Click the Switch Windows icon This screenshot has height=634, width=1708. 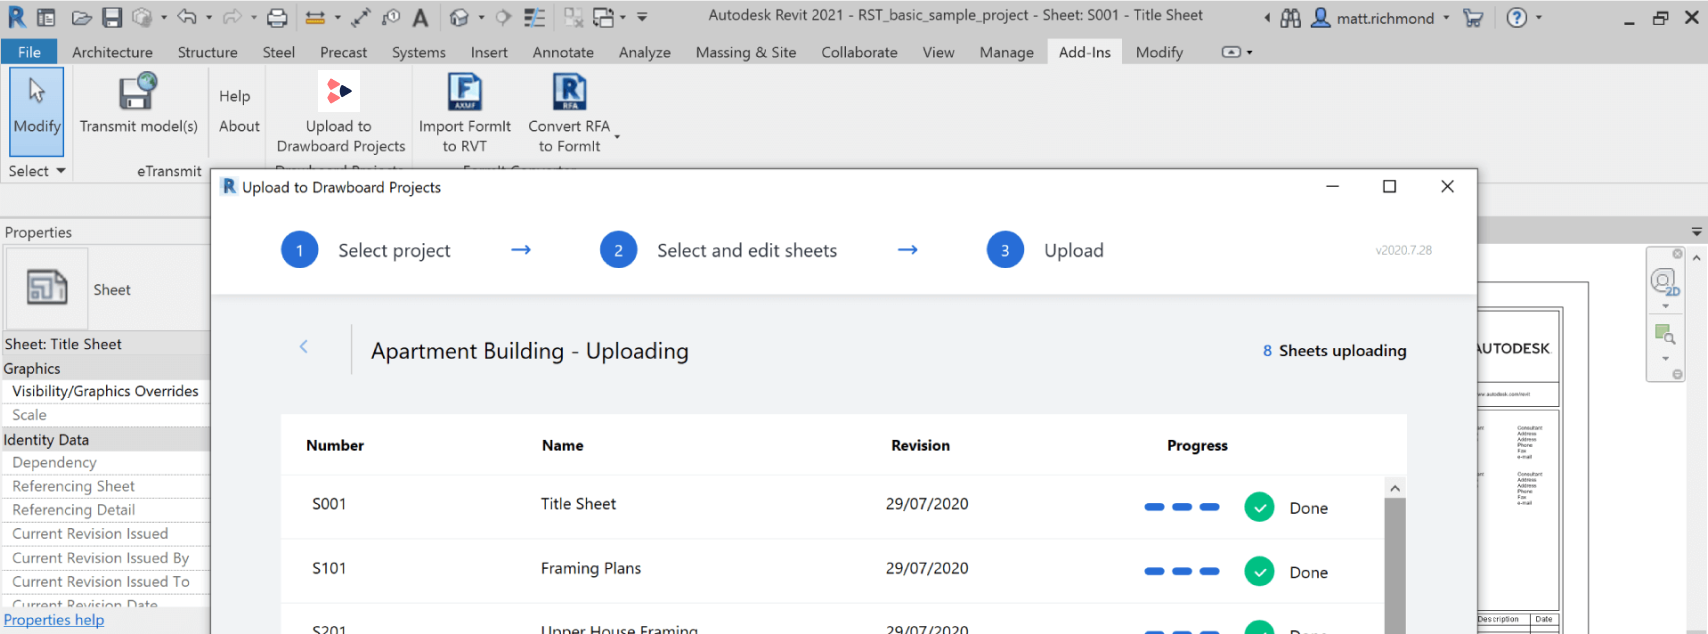pyautogui.click(x=604, y=17)
